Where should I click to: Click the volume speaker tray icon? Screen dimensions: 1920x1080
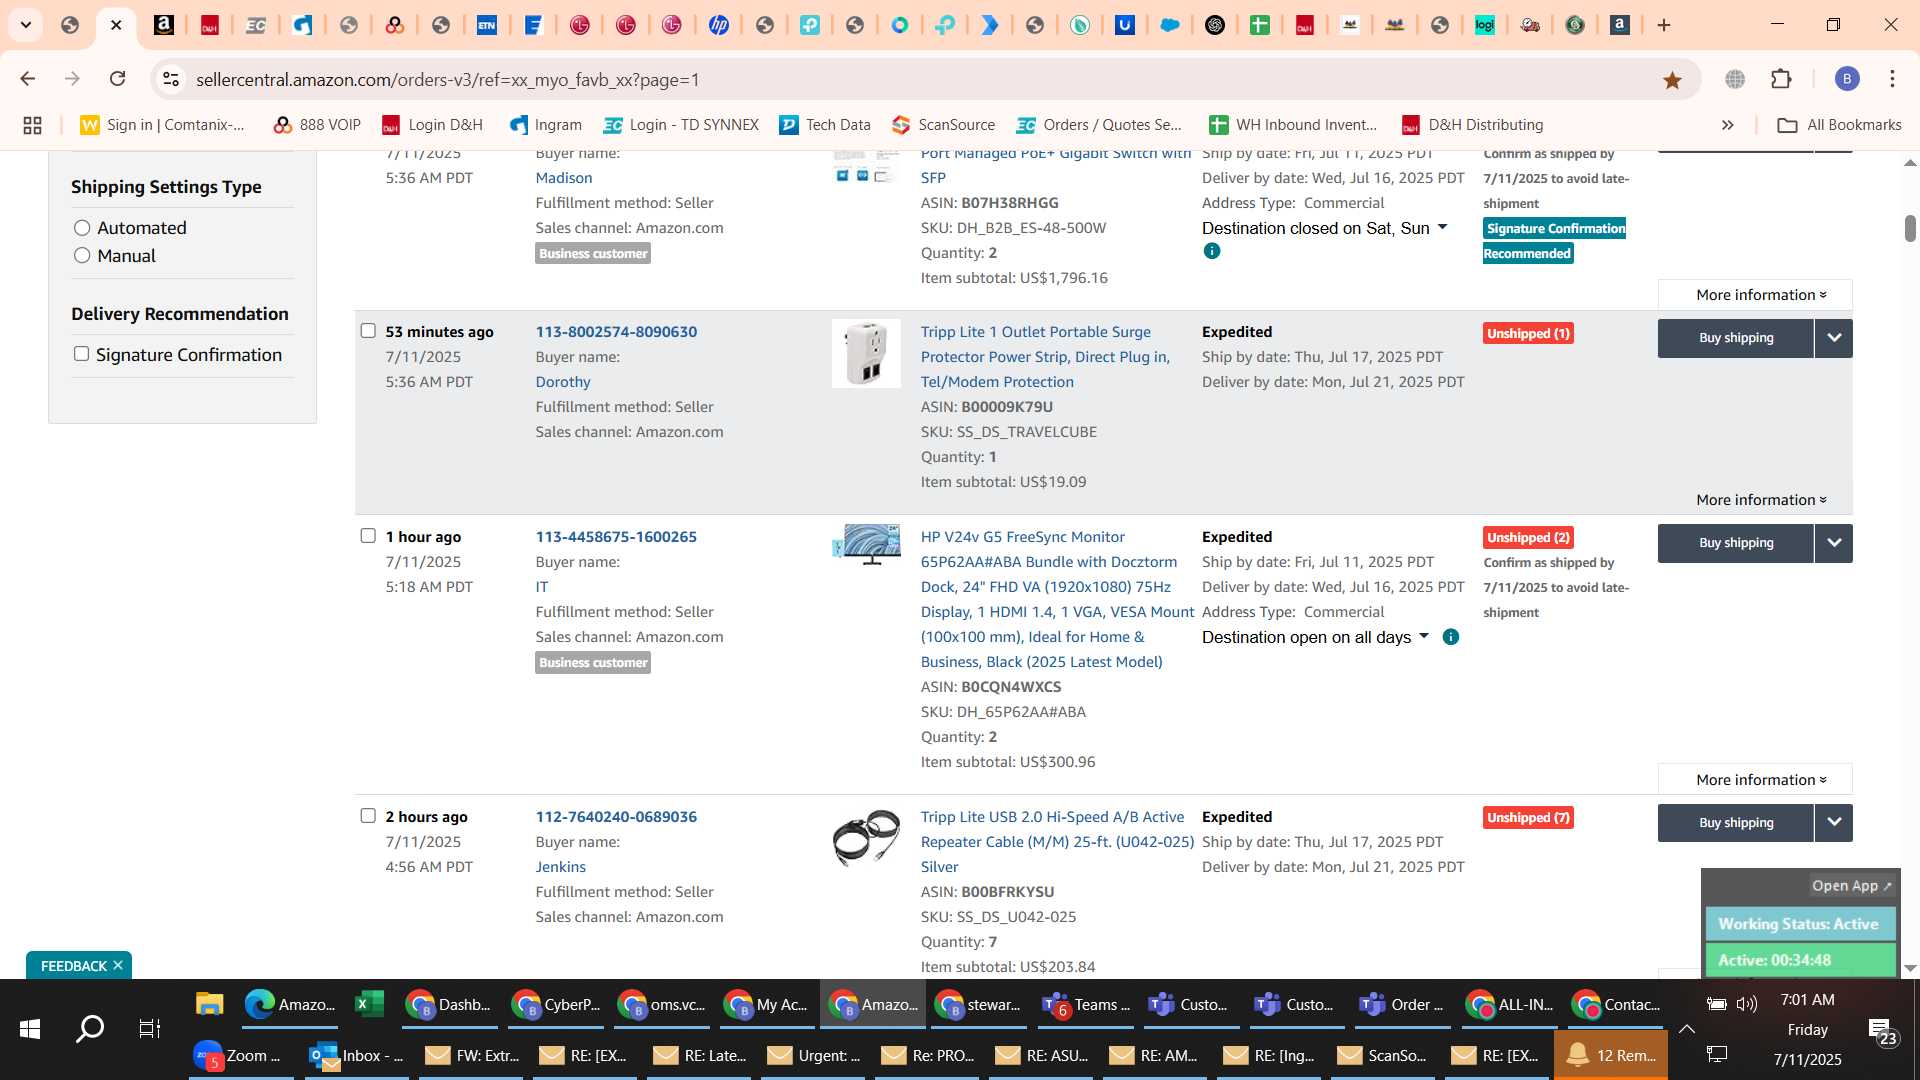click(x=1747, y=1004)
